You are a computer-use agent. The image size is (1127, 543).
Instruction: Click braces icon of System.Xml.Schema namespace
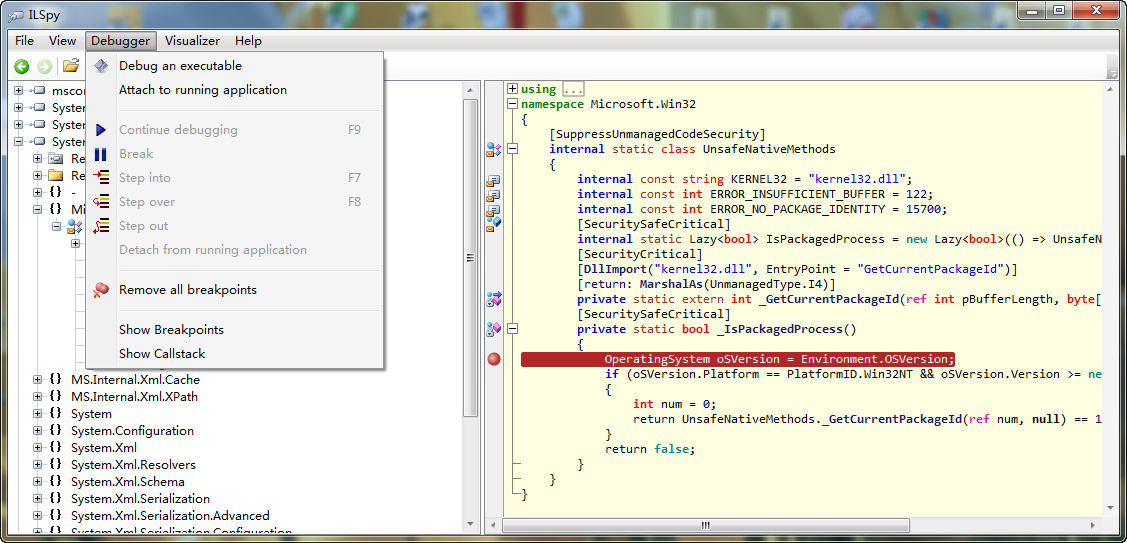55,482
